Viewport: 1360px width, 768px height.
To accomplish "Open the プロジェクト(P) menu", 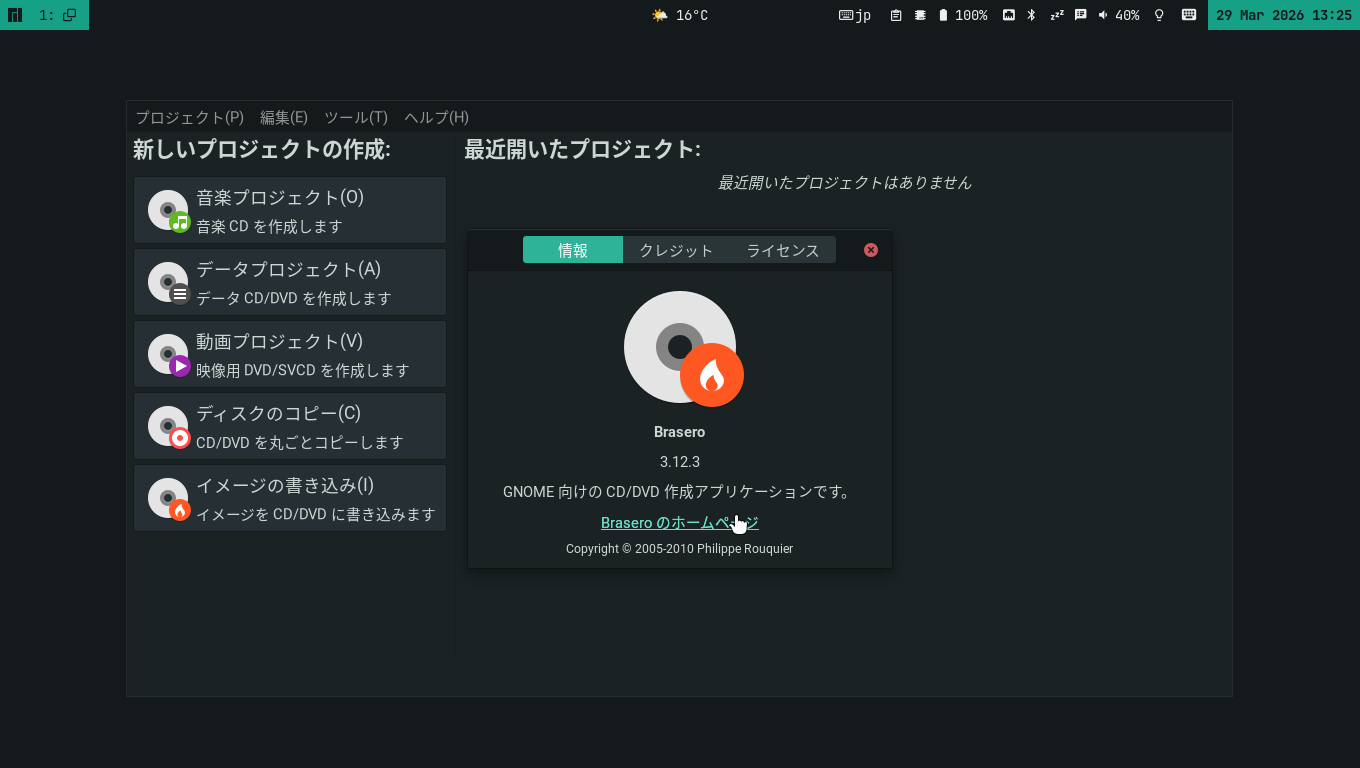I will [x=190, y=117].
